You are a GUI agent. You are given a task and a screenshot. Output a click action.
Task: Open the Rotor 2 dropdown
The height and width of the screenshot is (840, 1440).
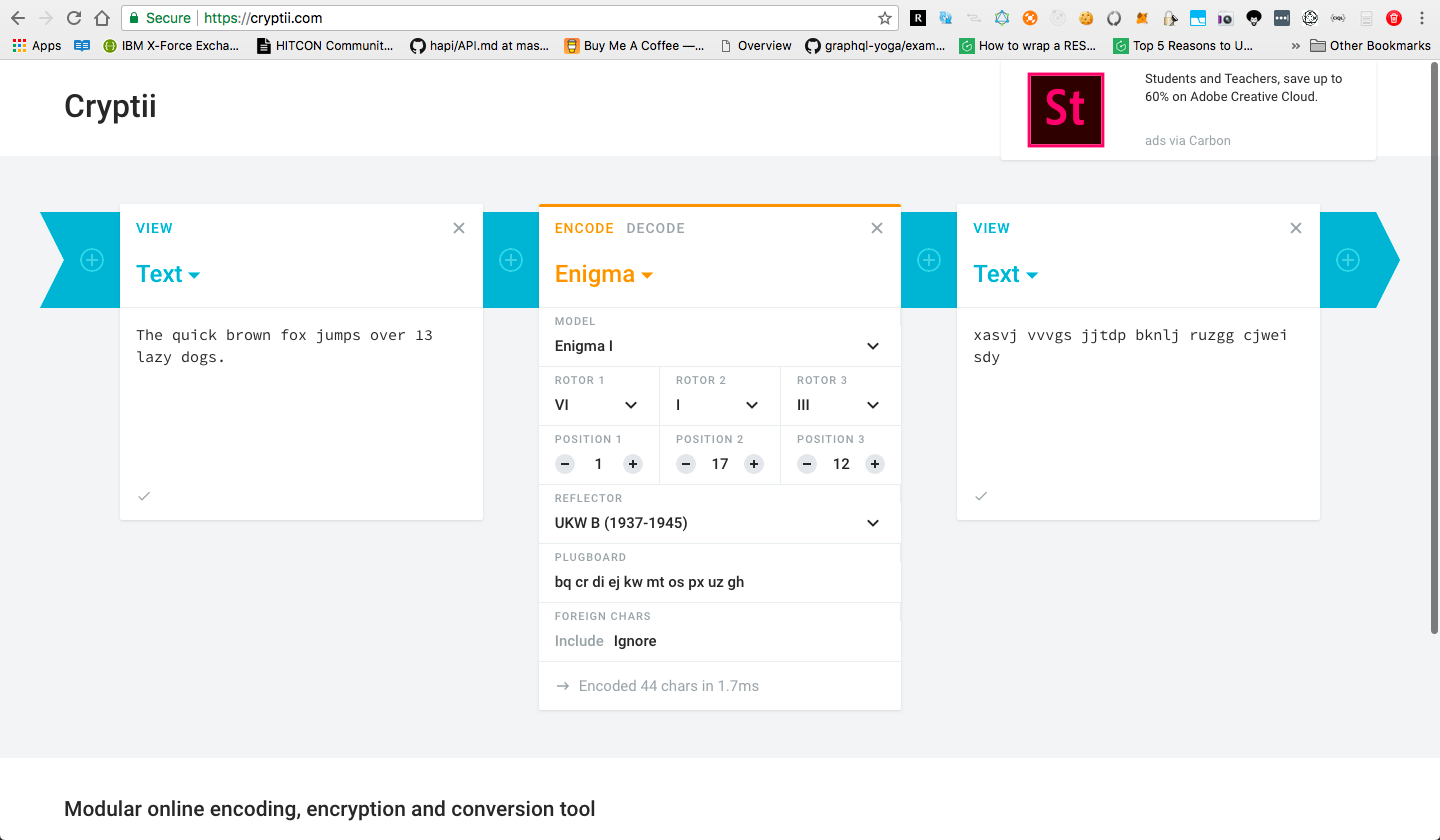pos(719,405)
